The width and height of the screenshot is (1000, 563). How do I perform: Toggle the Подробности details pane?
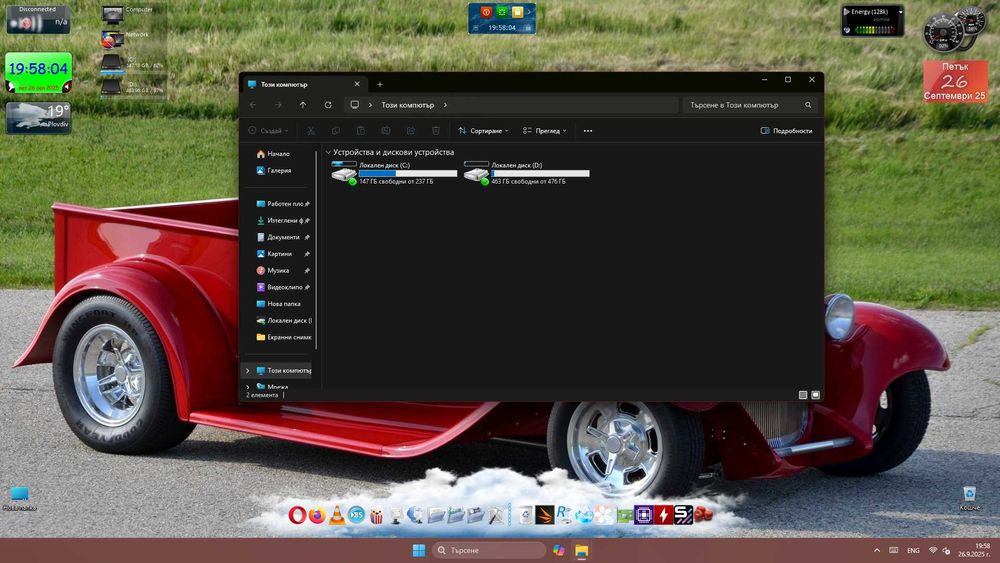[786, 131]
